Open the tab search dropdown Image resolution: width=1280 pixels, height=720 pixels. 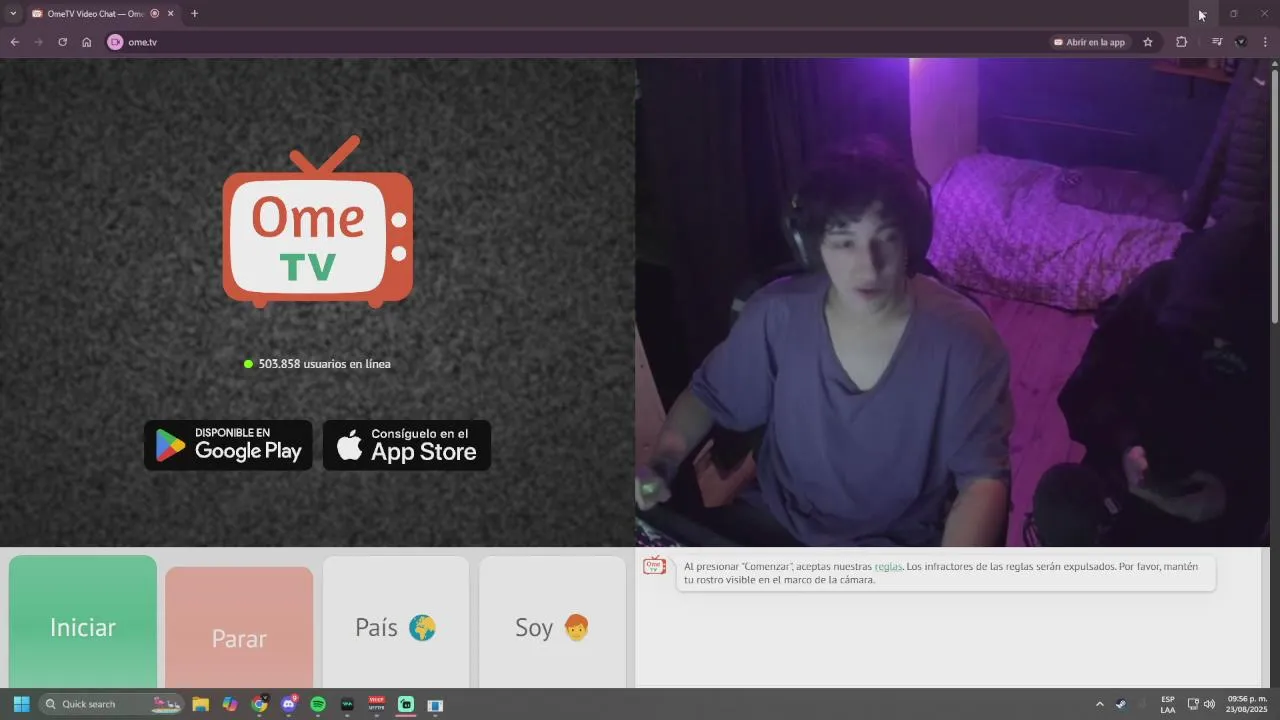click(13, 14)
